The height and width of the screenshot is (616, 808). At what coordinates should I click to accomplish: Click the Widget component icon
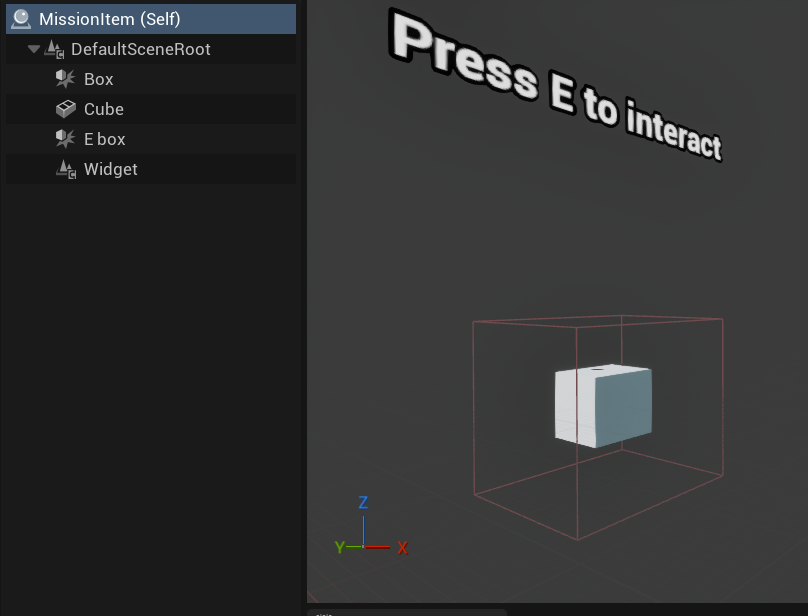66,169
